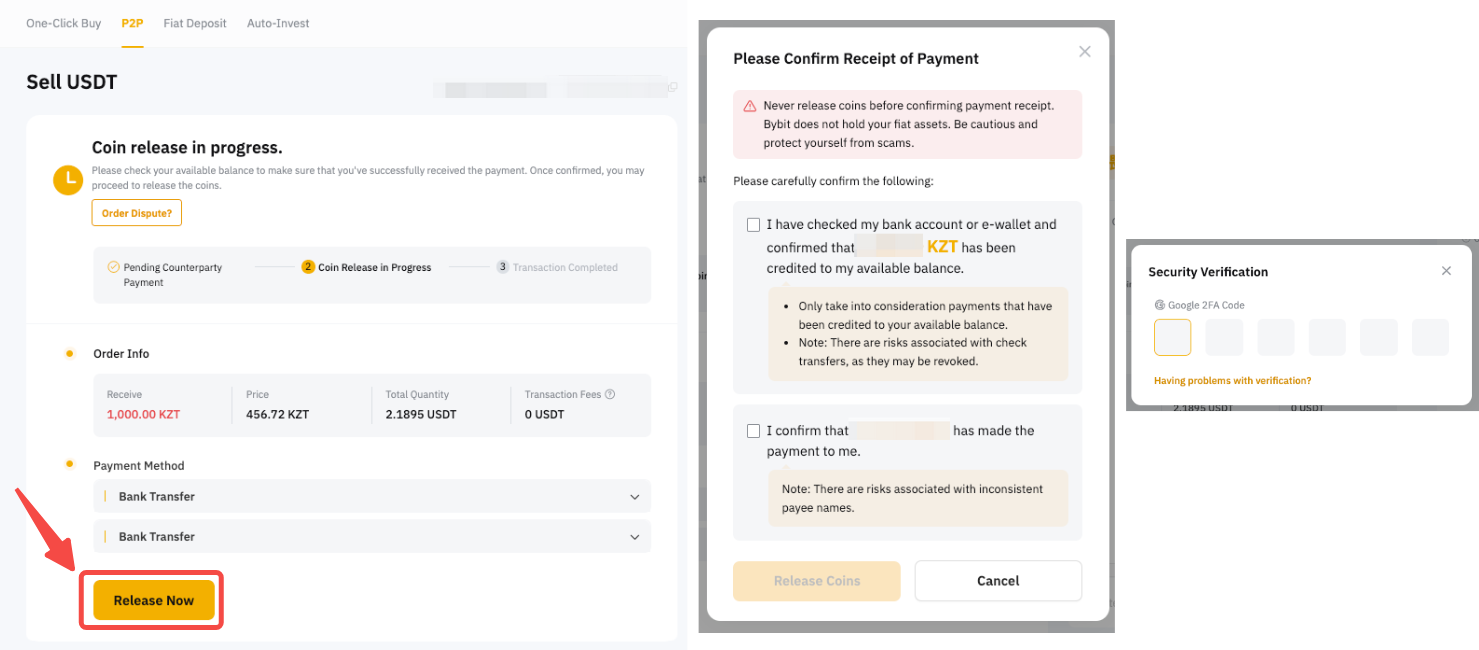Expand the second Bank Transfer payment method
The width and height of the screenshot is (1479, 650).
click(x=372, y=536)
